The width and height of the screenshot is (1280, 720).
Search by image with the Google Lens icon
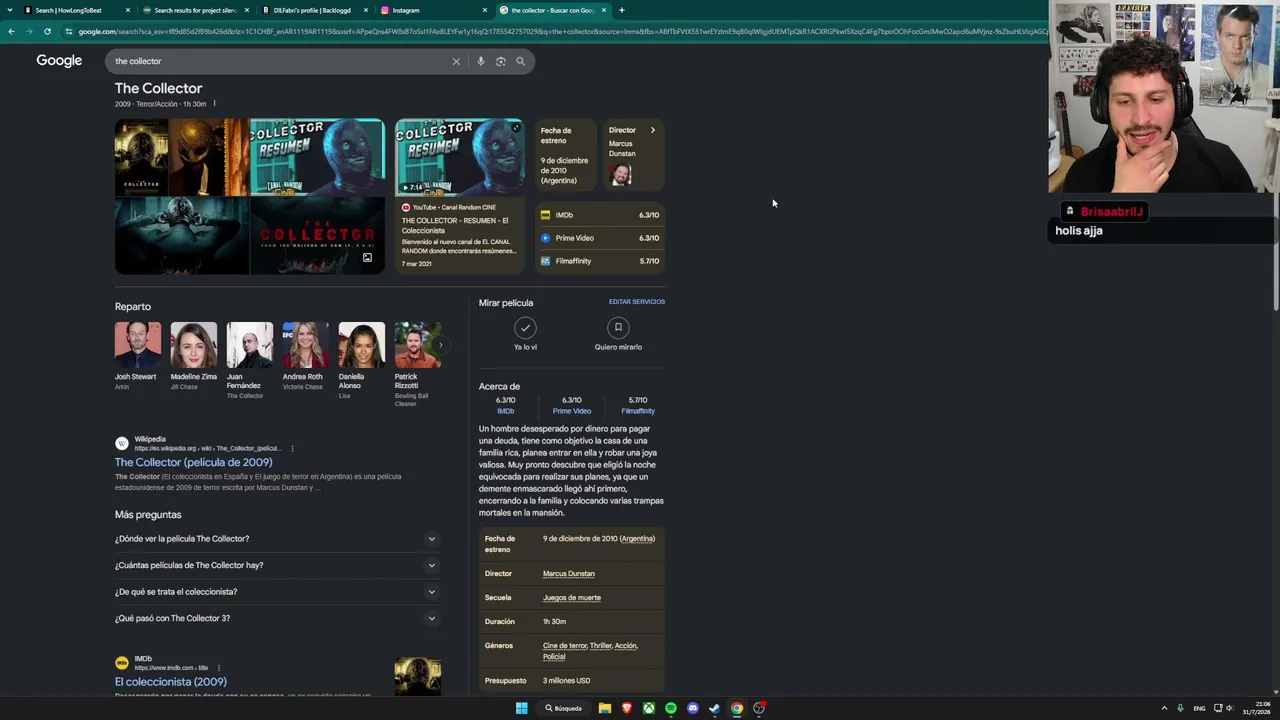[501, 61]
